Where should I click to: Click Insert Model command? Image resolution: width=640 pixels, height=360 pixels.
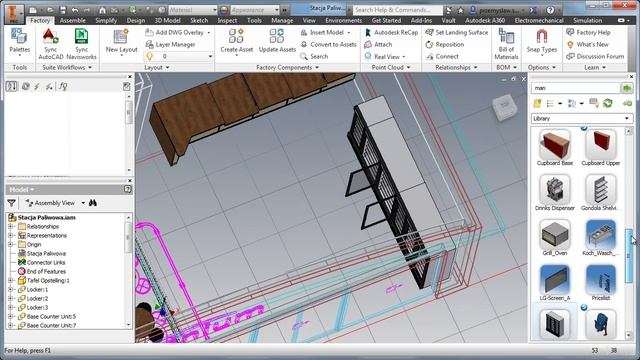(x=326, y=32)
